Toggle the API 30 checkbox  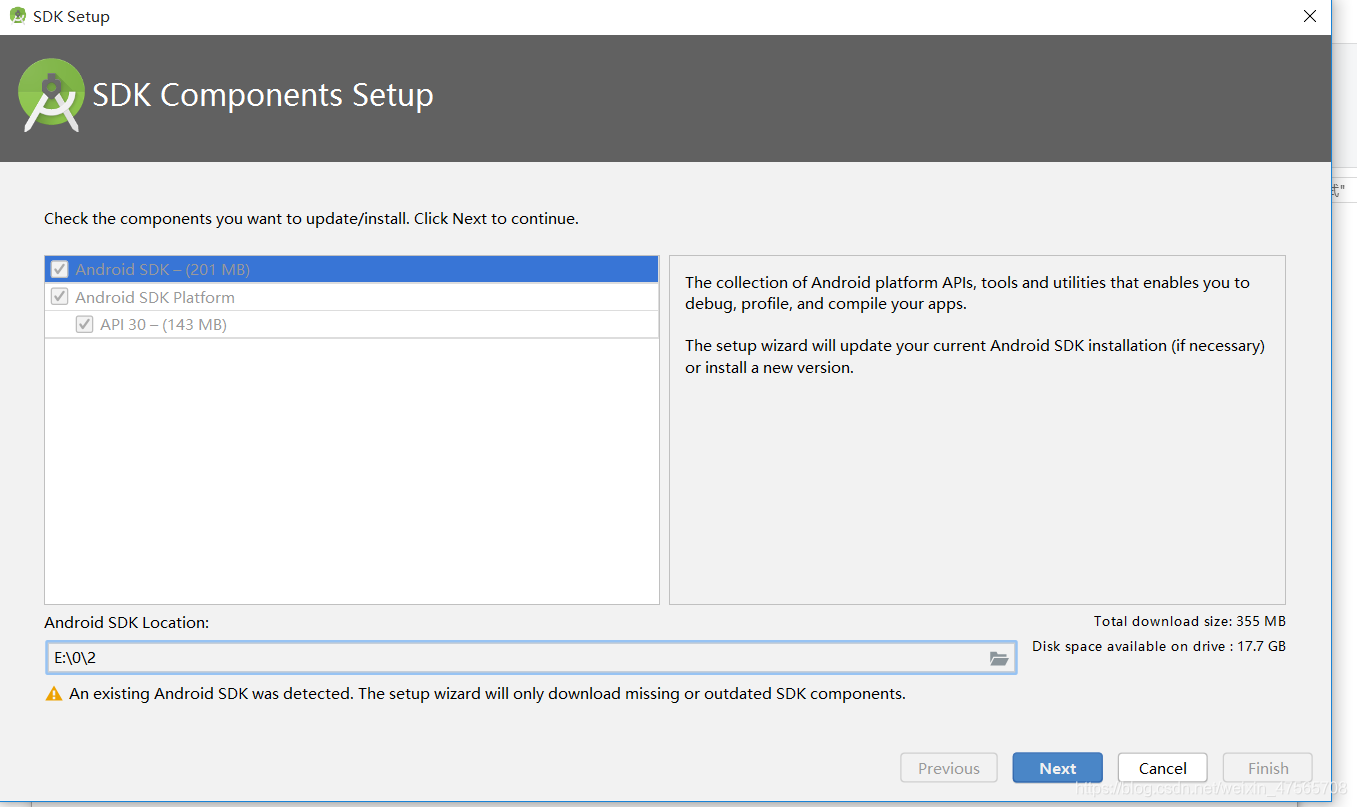(85, 325)
